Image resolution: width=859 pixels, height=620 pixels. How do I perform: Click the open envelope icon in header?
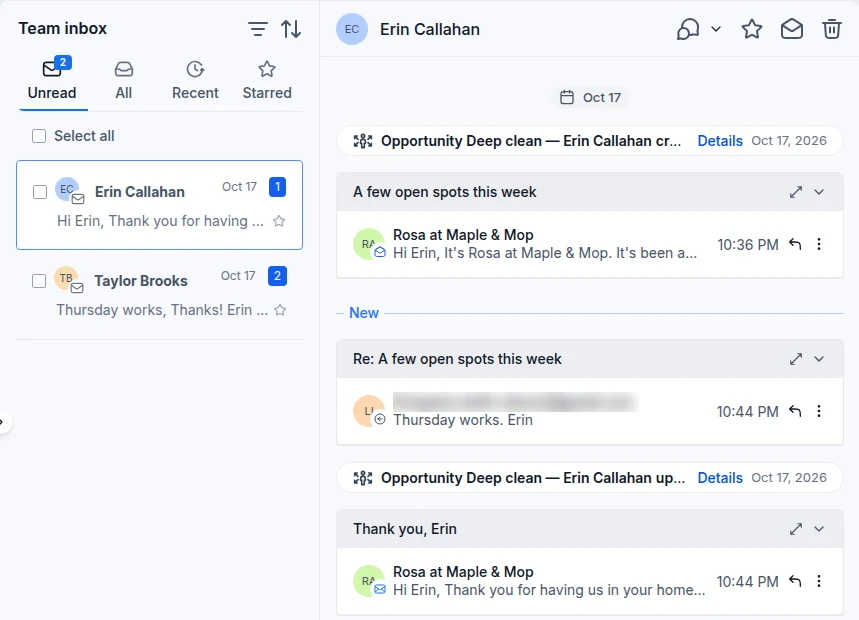click(792, 29)
